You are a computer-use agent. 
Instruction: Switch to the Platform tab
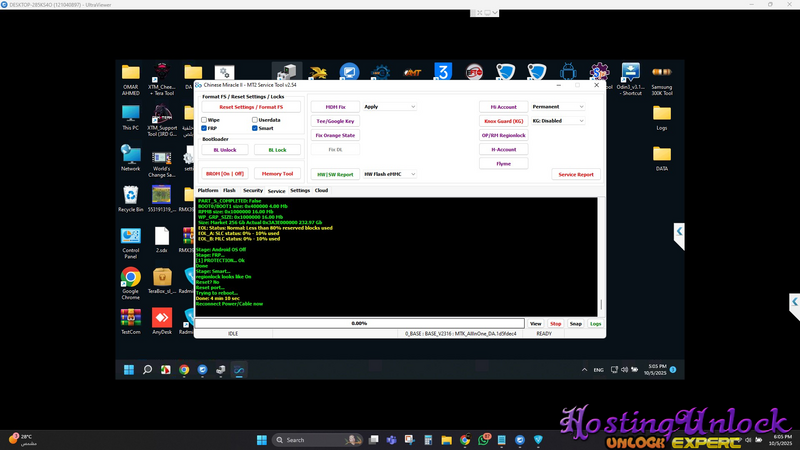208,190
